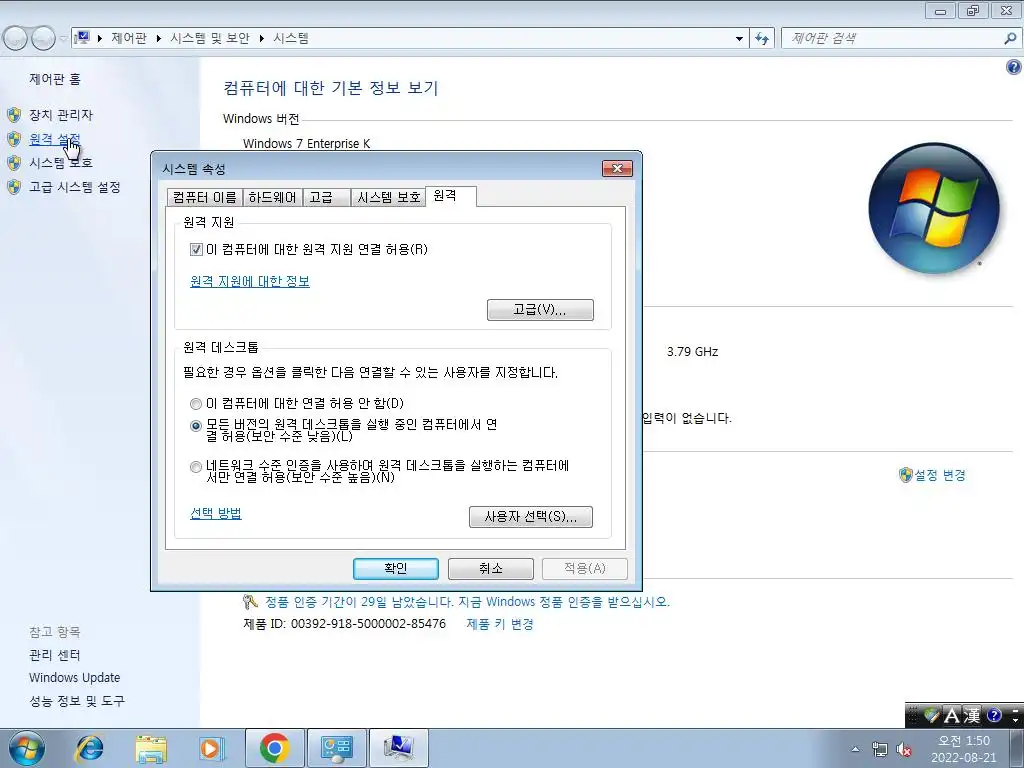This screenshot has width=1024, height=768.
Task: Expand the address bar history dropdown
Action: [739, 39]
